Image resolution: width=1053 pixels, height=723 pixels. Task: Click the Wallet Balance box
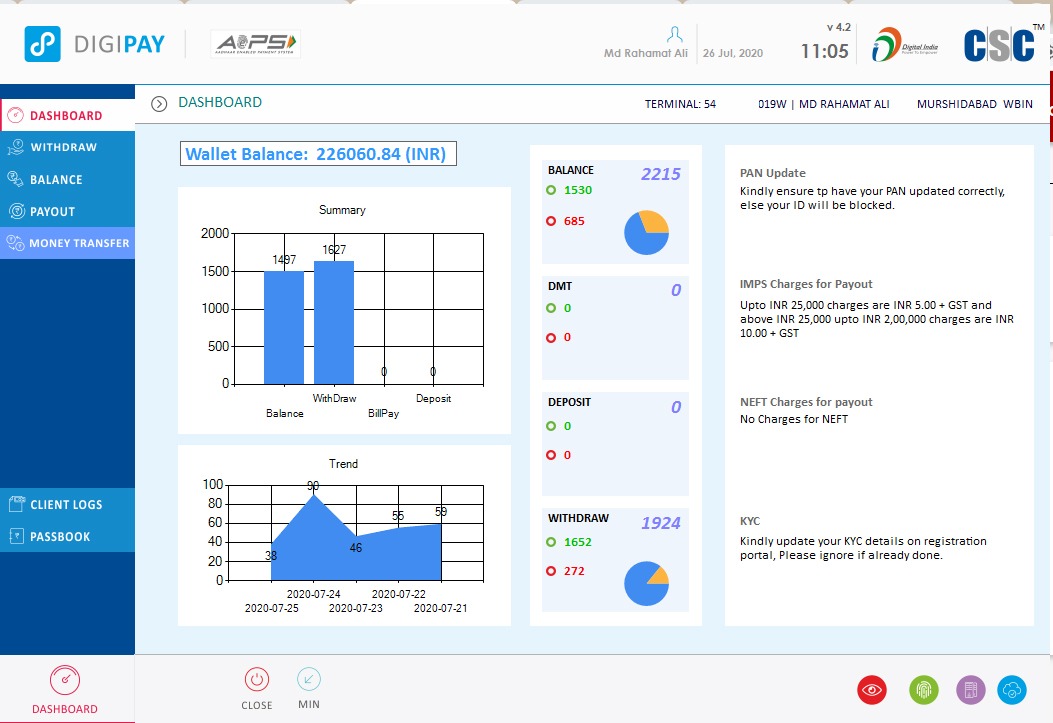click(x=318, y=154)
